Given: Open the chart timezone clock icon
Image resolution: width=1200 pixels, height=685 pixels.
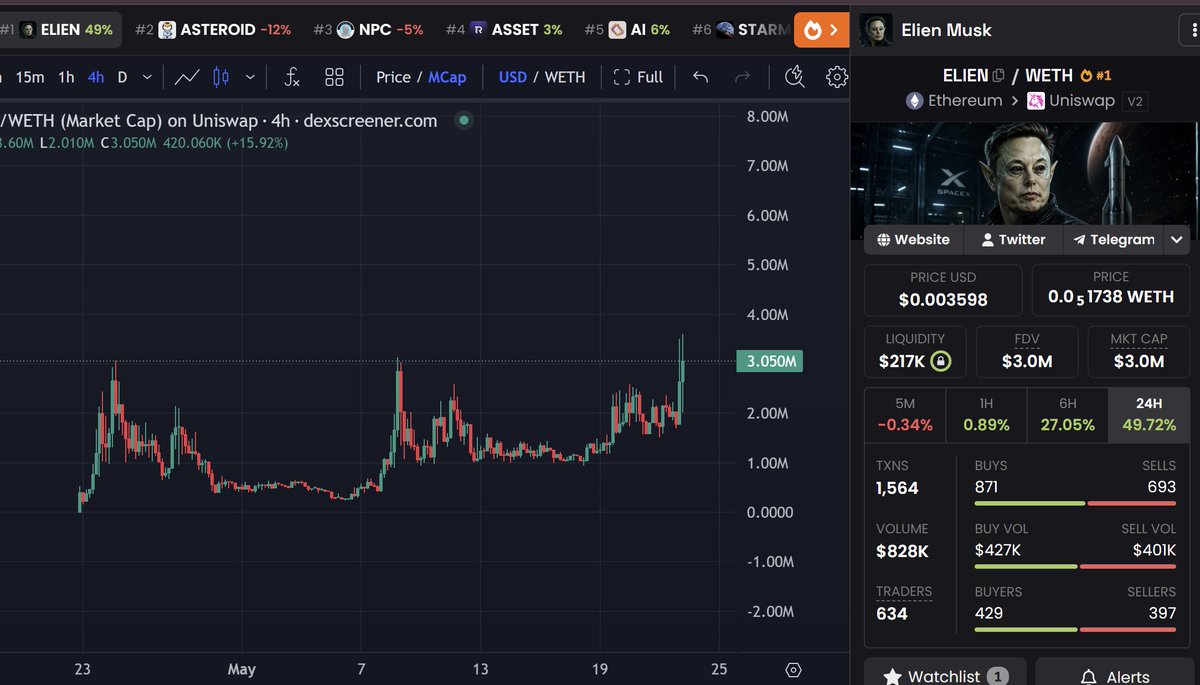Looking at the screenshot, I should tap(794, 77).
